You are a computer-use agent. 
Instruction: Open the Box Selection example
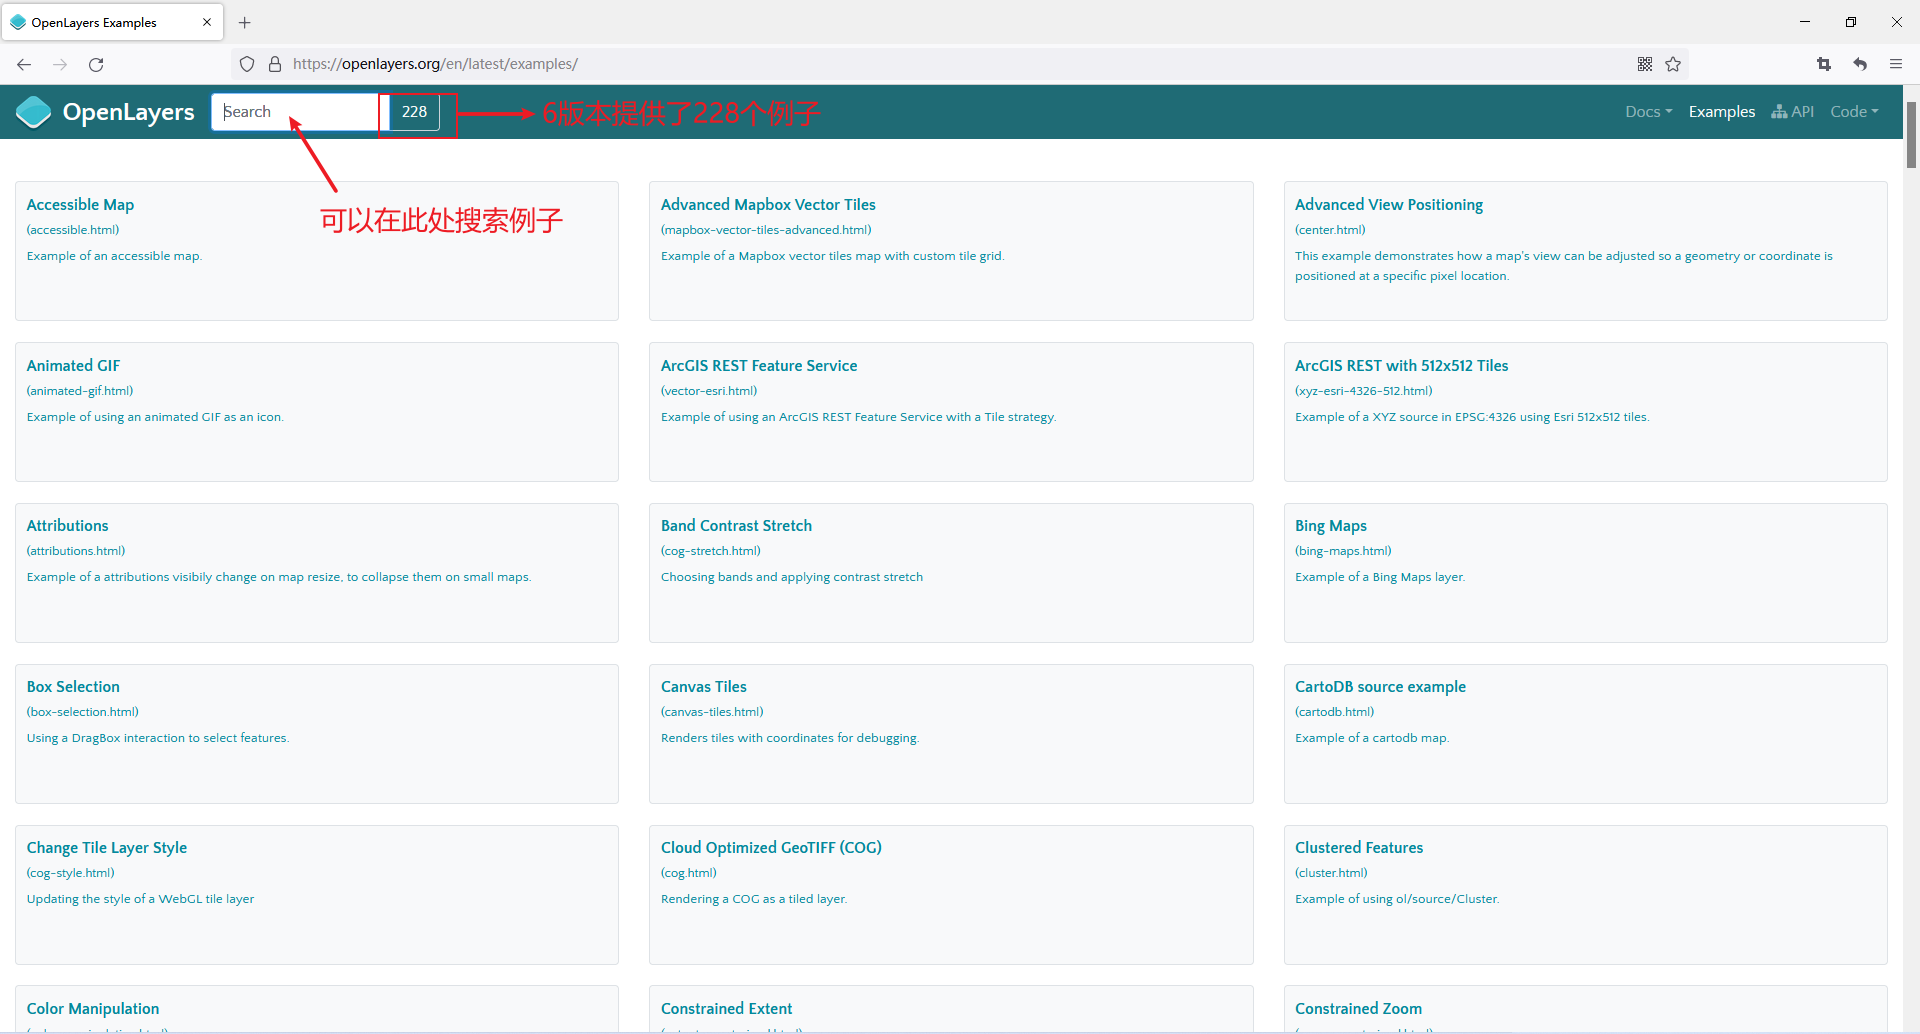(73, 687)
